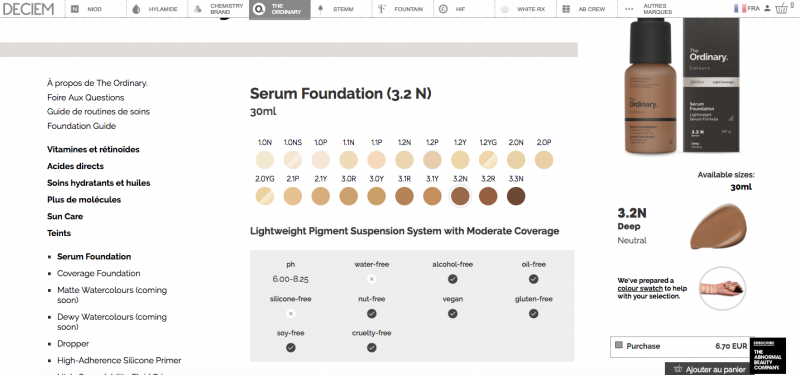Select shade swatch 1.0N

coord(265,160)
